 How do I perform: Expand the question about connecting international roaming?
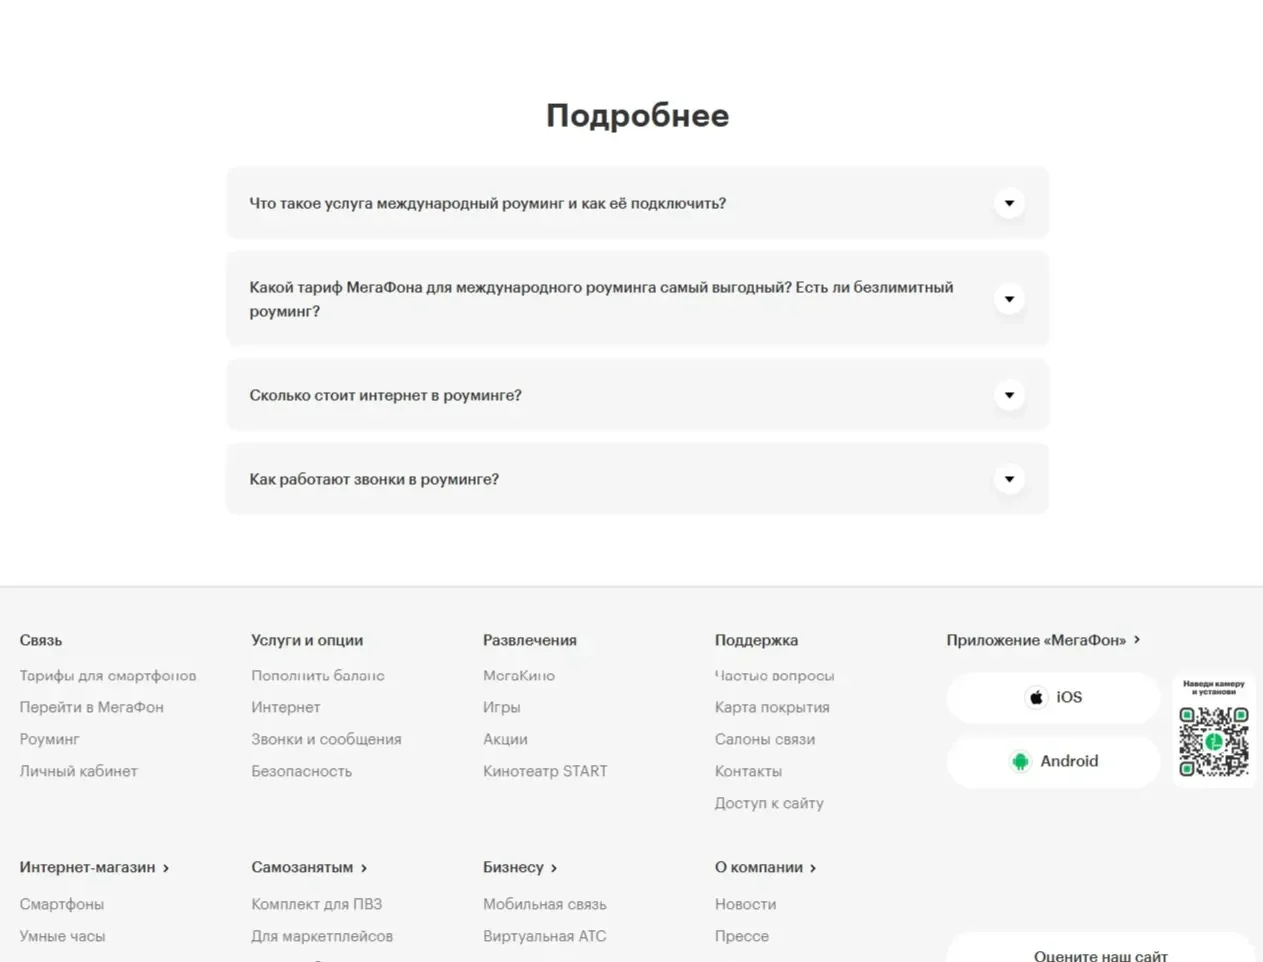pos(637,203)
